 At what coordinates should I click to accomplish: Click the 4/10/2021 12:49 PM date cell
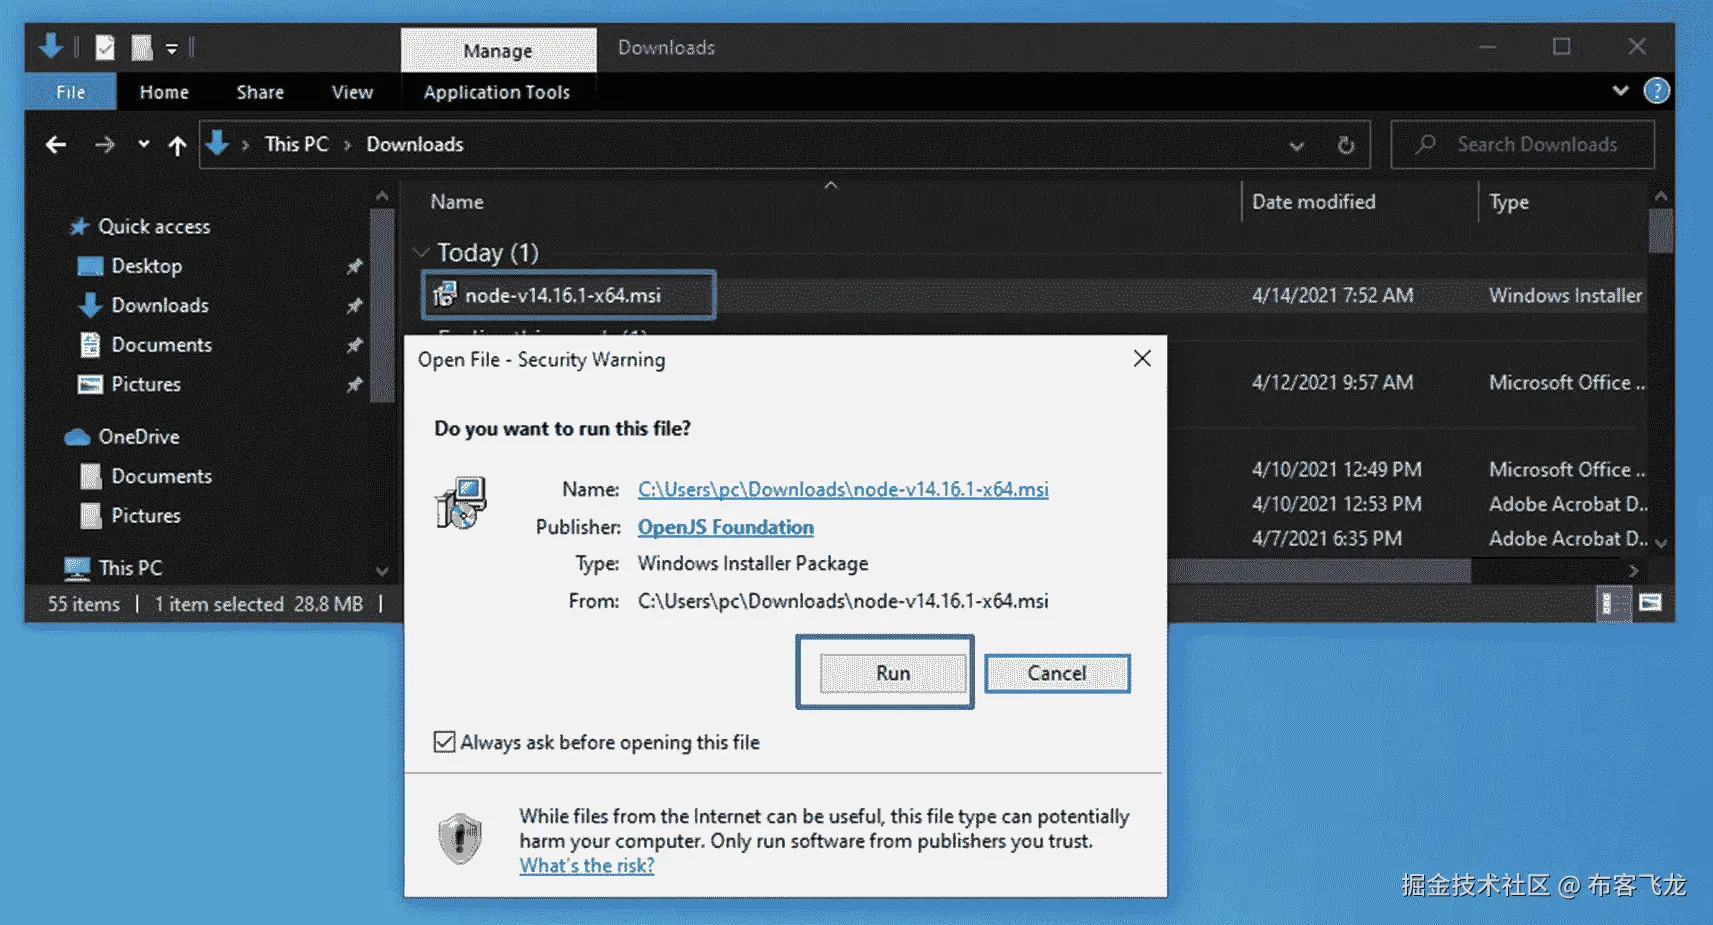[x=1336, y=469]
